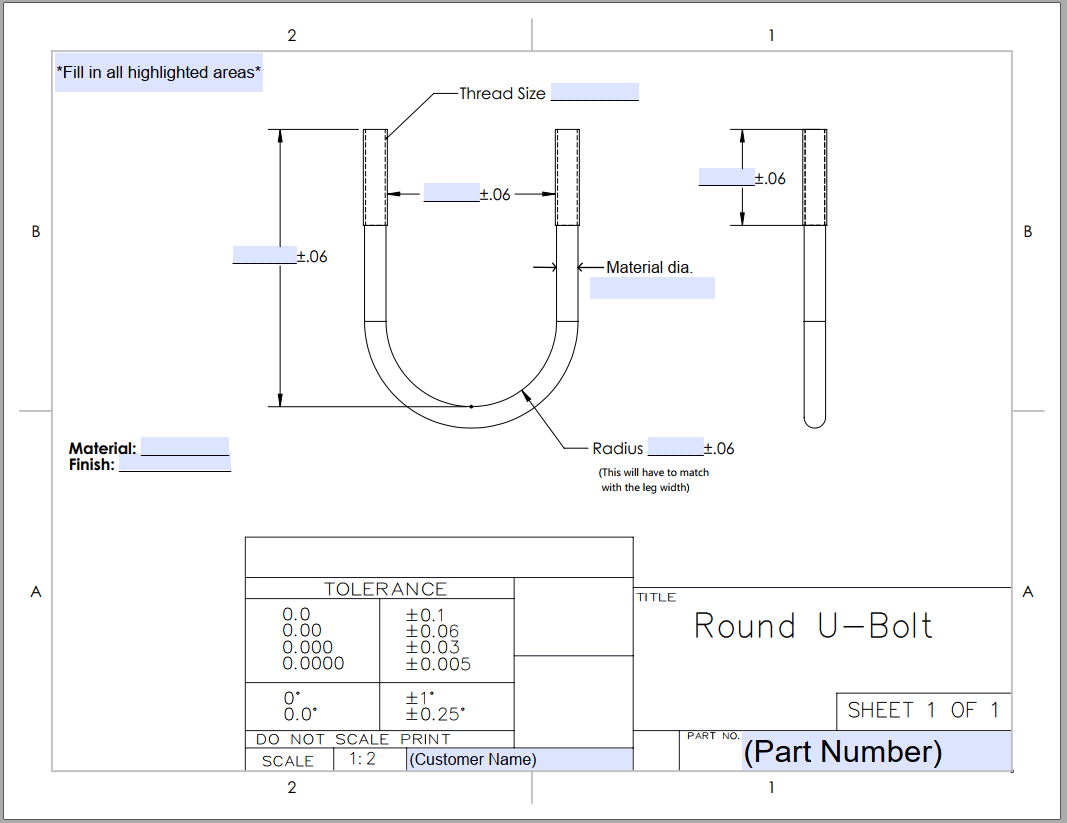The height and width of the screenshot is (823, 1067).
Task: Select the inside width dimension field beside ±.06
Action: click(449, 191)
